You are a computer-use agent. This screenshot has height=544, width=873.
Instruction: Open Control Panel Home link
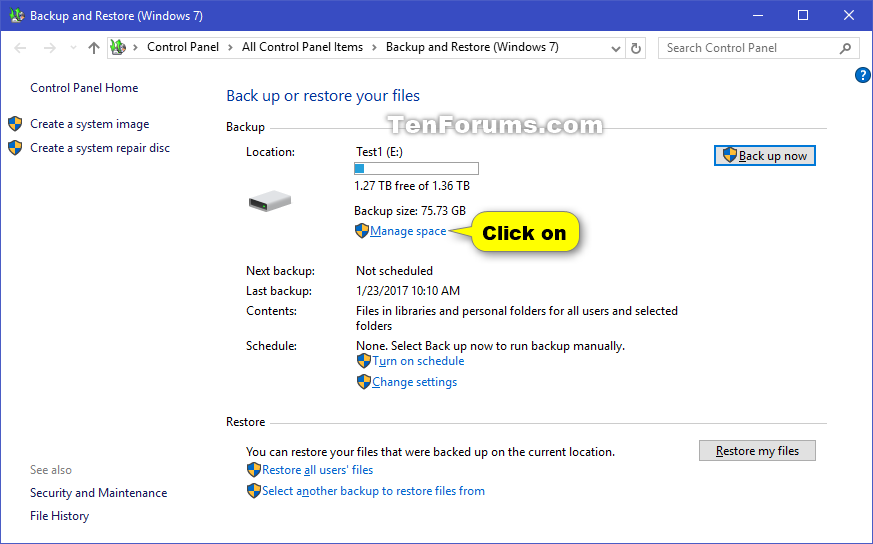(84, 88)
